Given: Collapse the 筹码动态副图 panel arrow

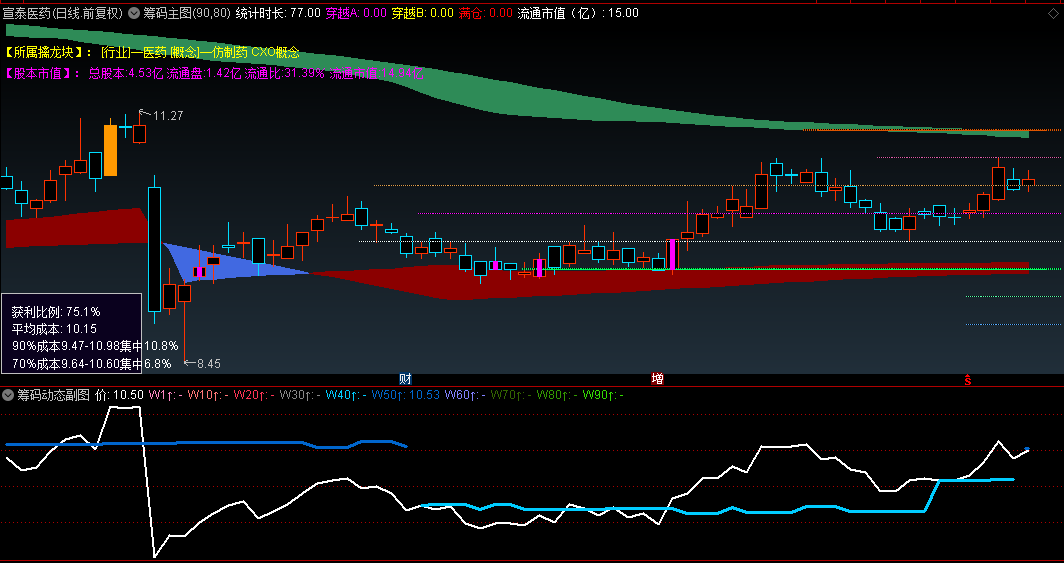Looking at the screenshot, I should [8, 395].
